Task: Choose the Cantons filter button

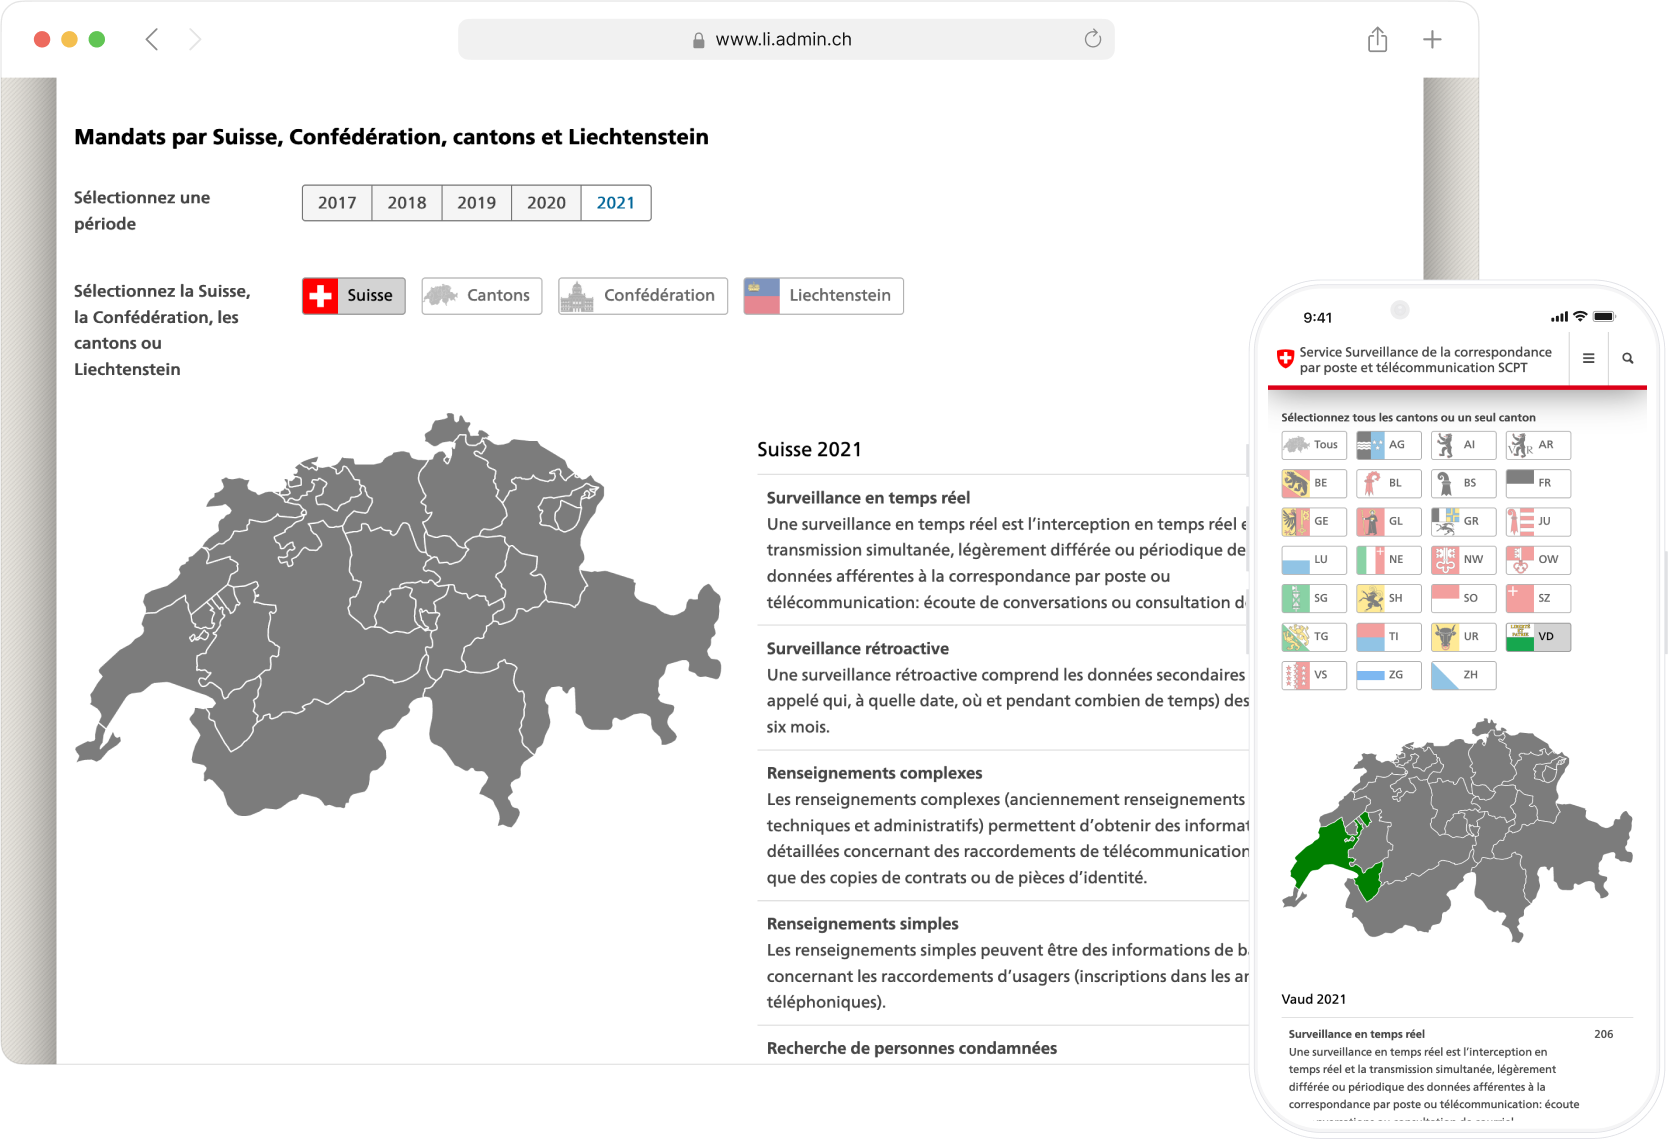Action: click(x=482, y=296)
